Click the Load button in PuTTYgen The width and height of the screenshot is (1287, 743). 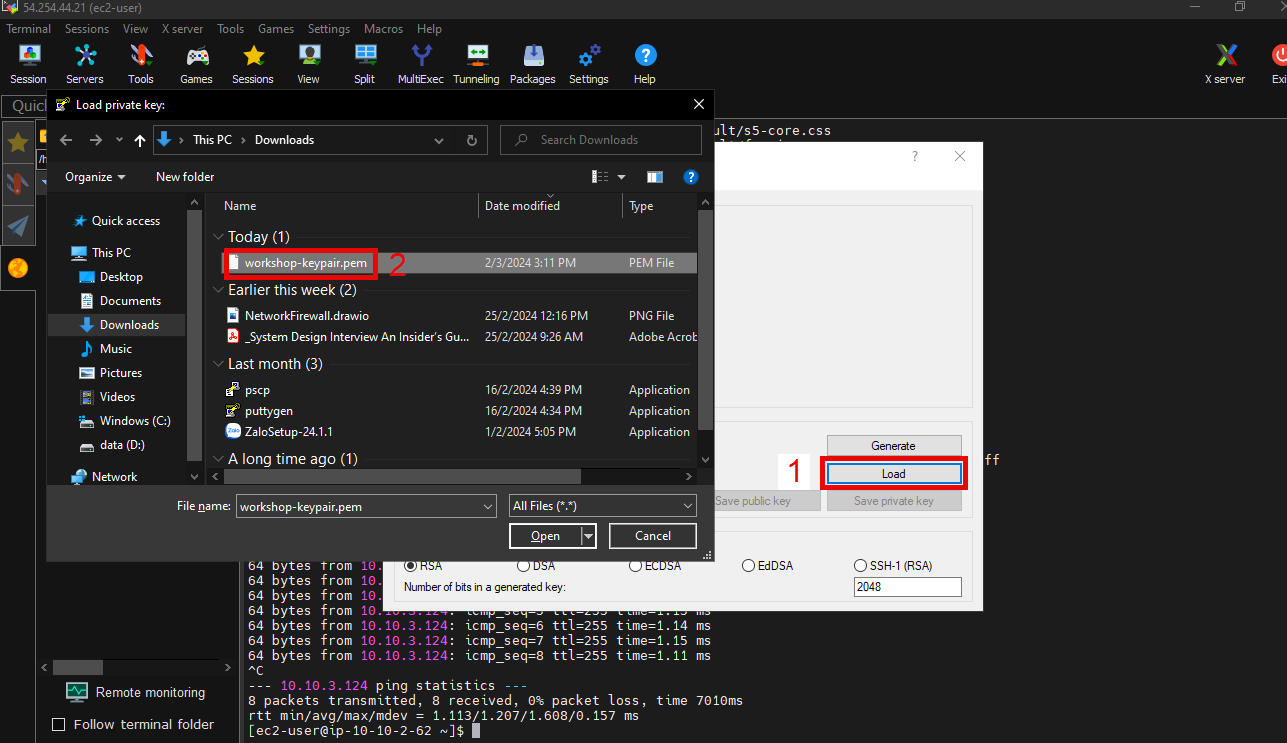894,474
